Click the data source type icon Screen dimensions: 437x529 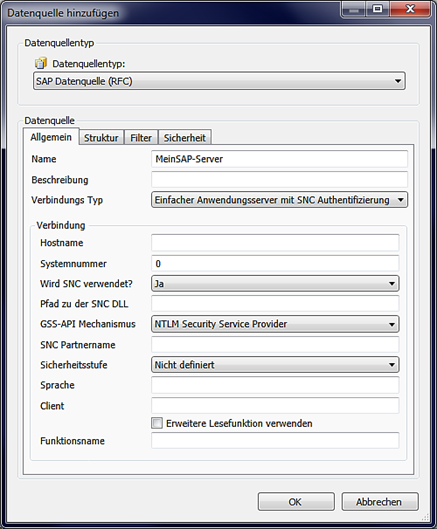[41, 63]
